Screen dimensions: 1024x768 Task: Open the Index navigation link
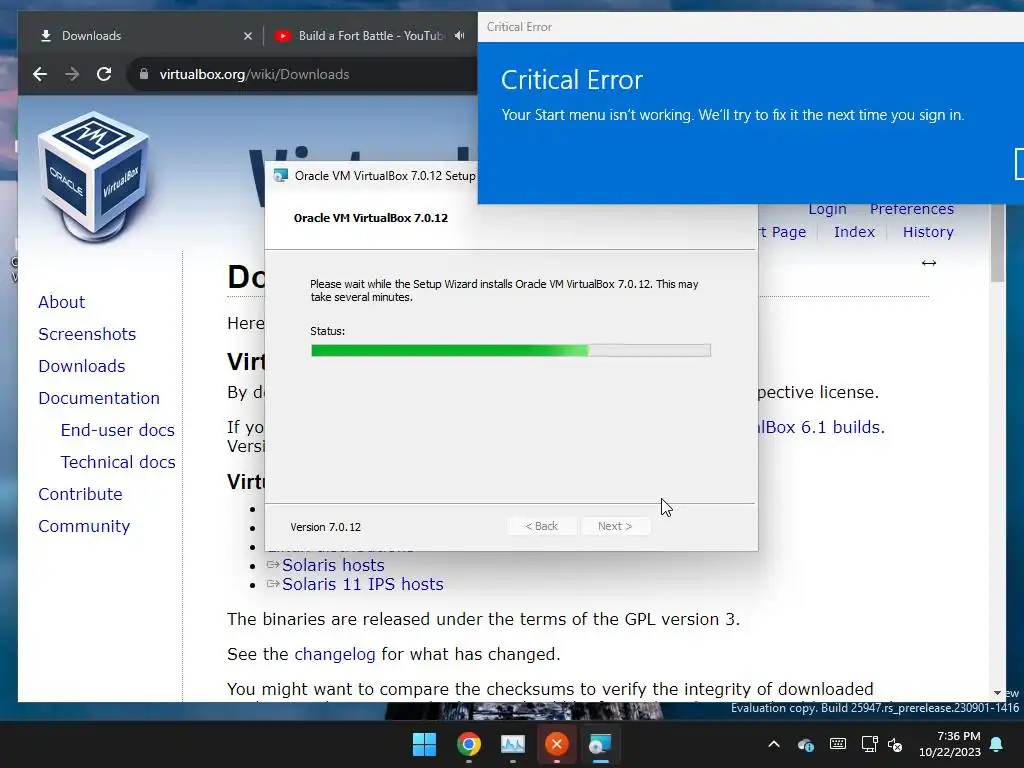854,232
